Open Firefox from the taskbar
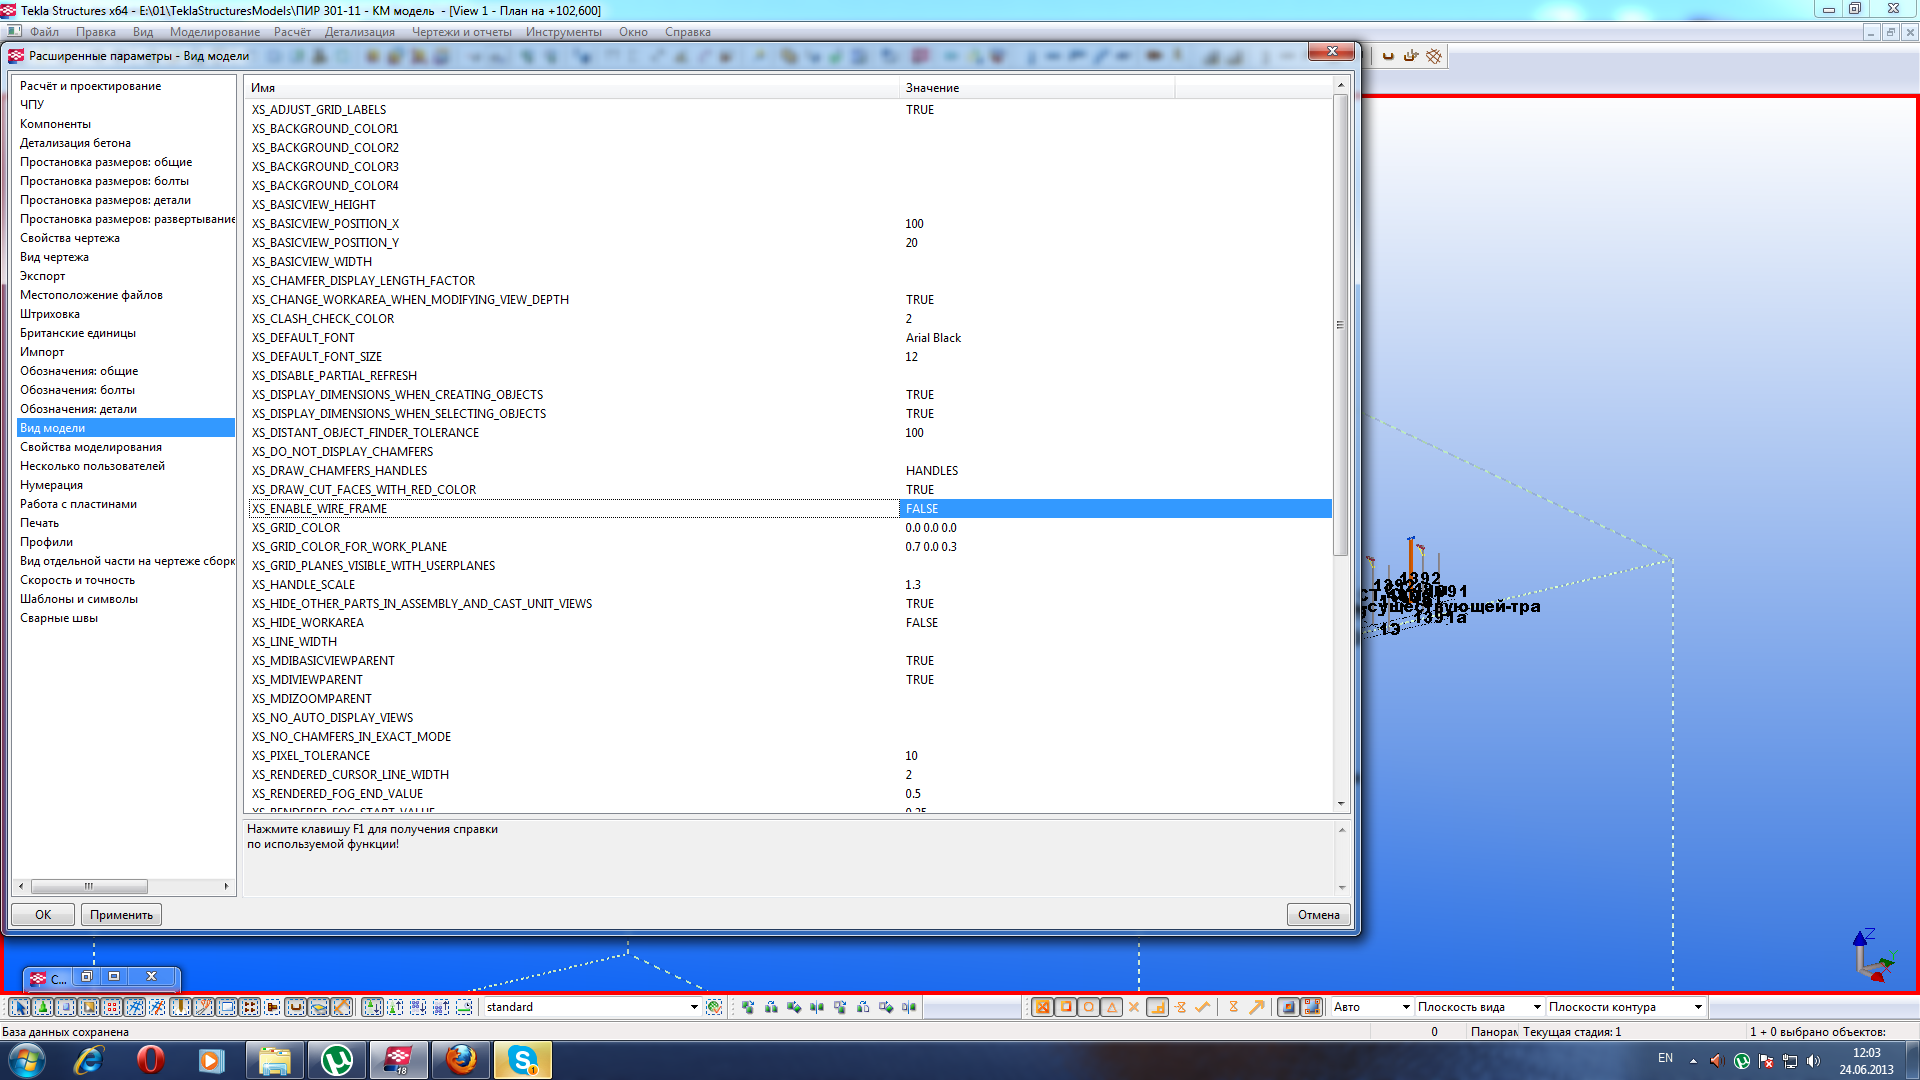Image resolution: width=1920 pixels, height=1080 pixels. [461, 1059]
